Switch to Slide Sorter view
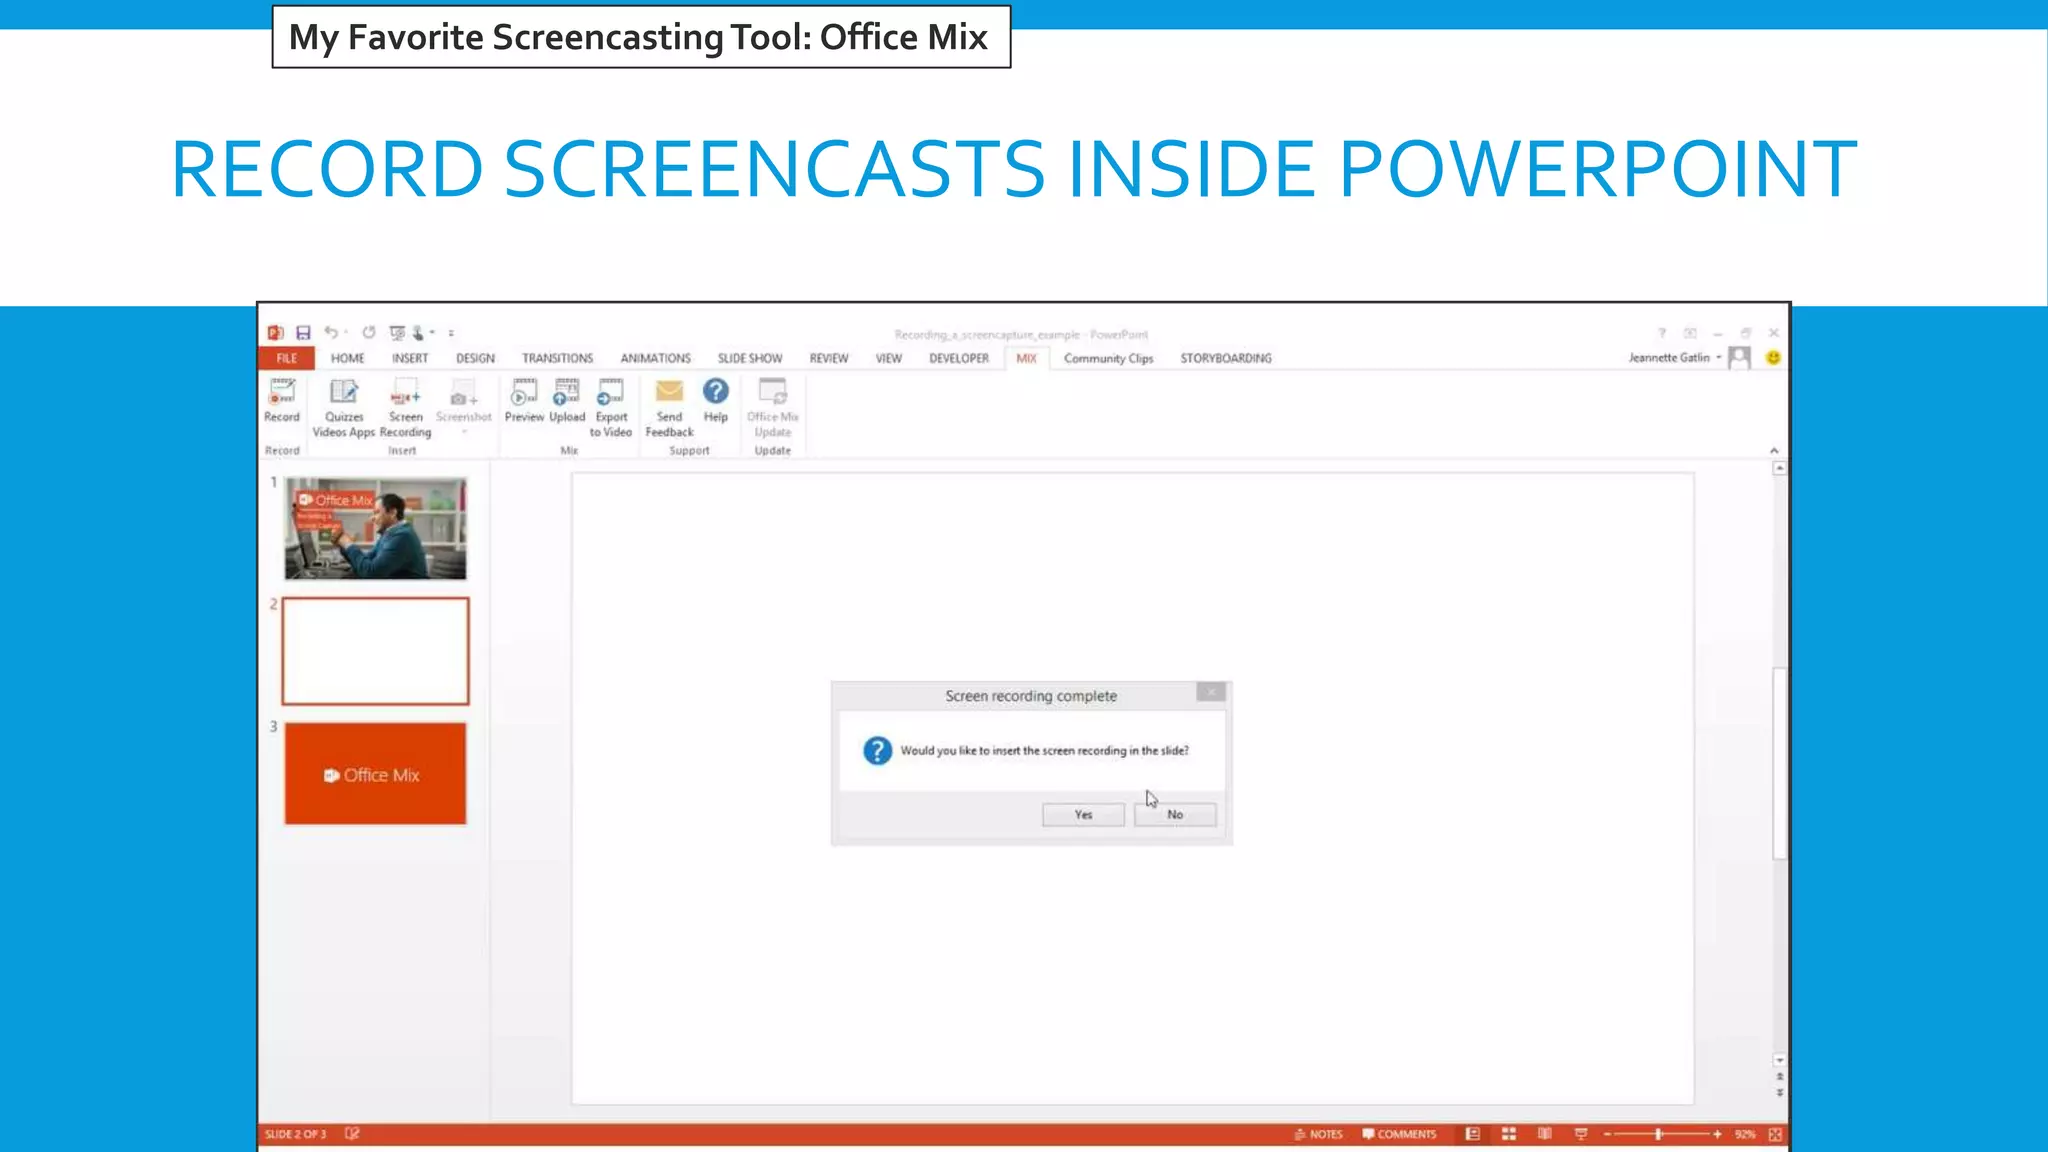Image resolution: width=2048 pixels, height=1152 pixels. click(1509, 1134)
